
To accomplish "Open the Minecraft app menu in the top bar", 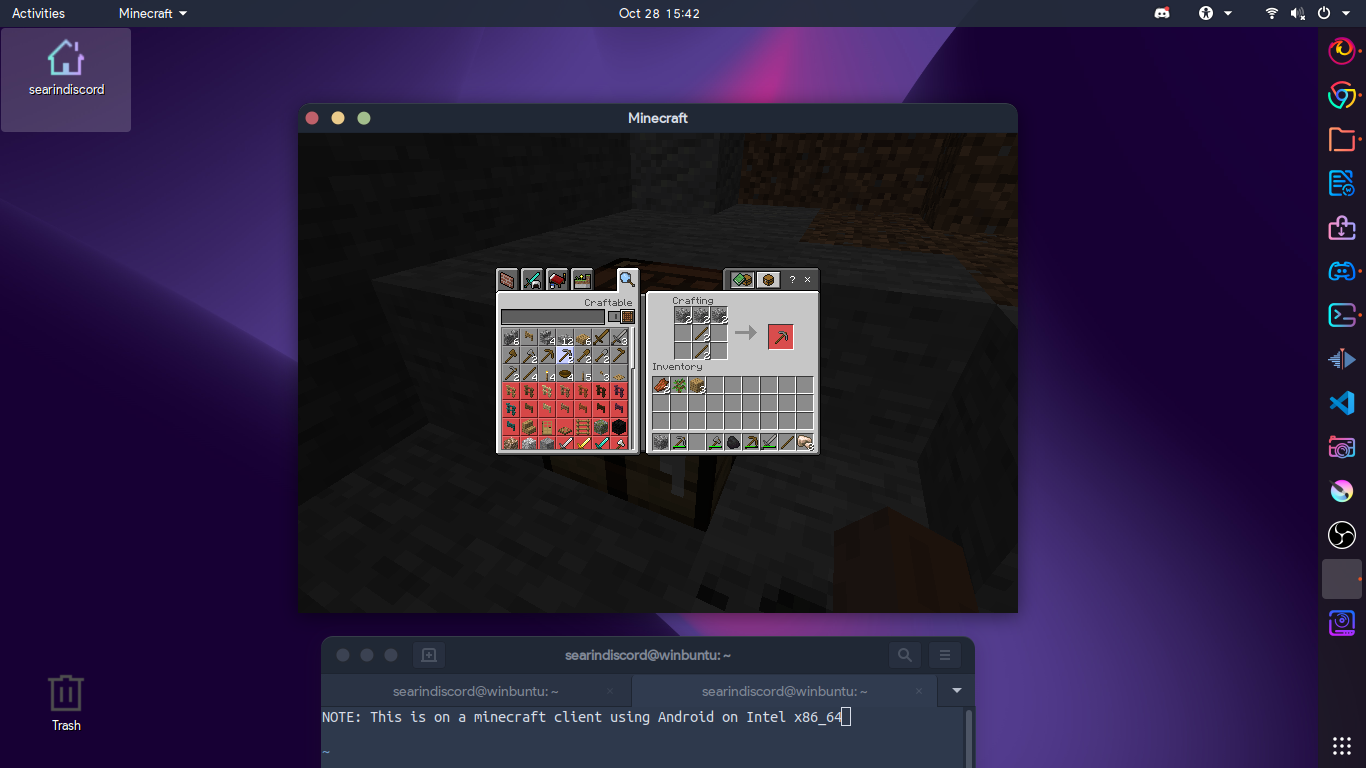I will point(152,13).
